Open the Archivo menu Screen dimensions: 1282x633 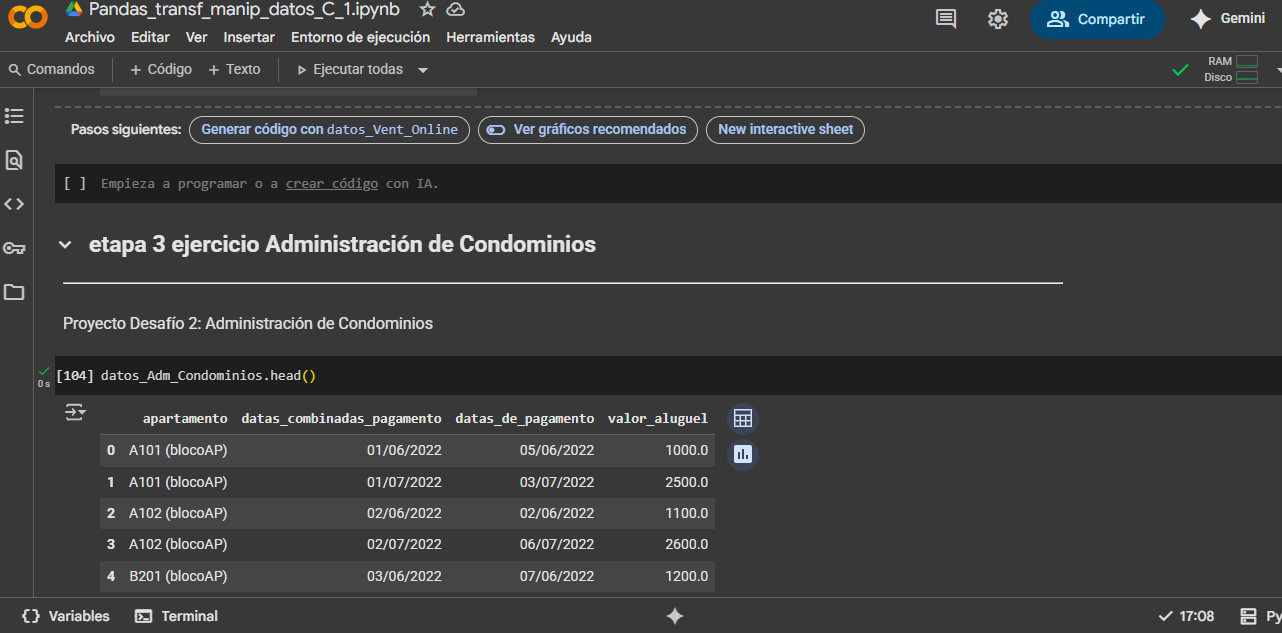tap(90, 37)
